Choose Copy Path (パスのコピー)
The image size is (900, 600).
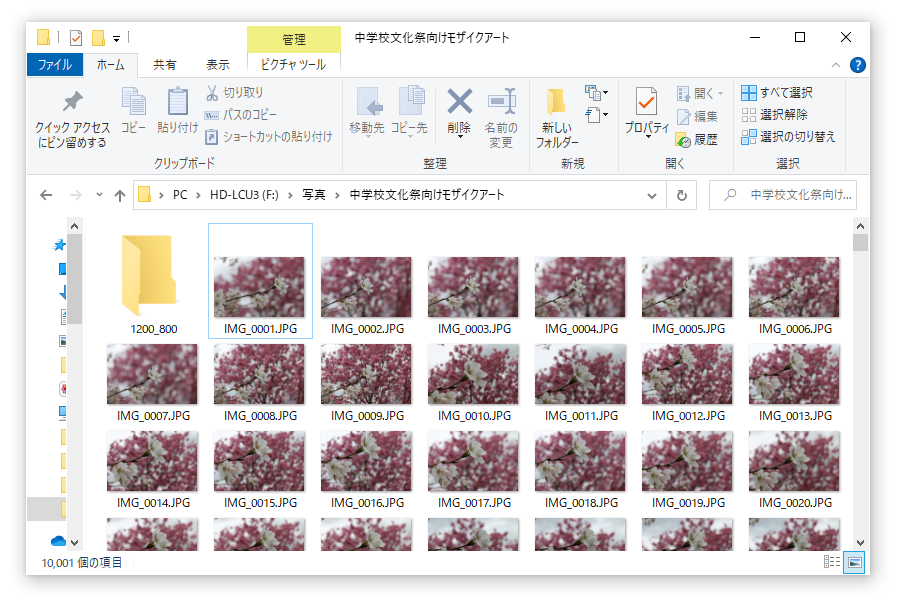(241, 115)
